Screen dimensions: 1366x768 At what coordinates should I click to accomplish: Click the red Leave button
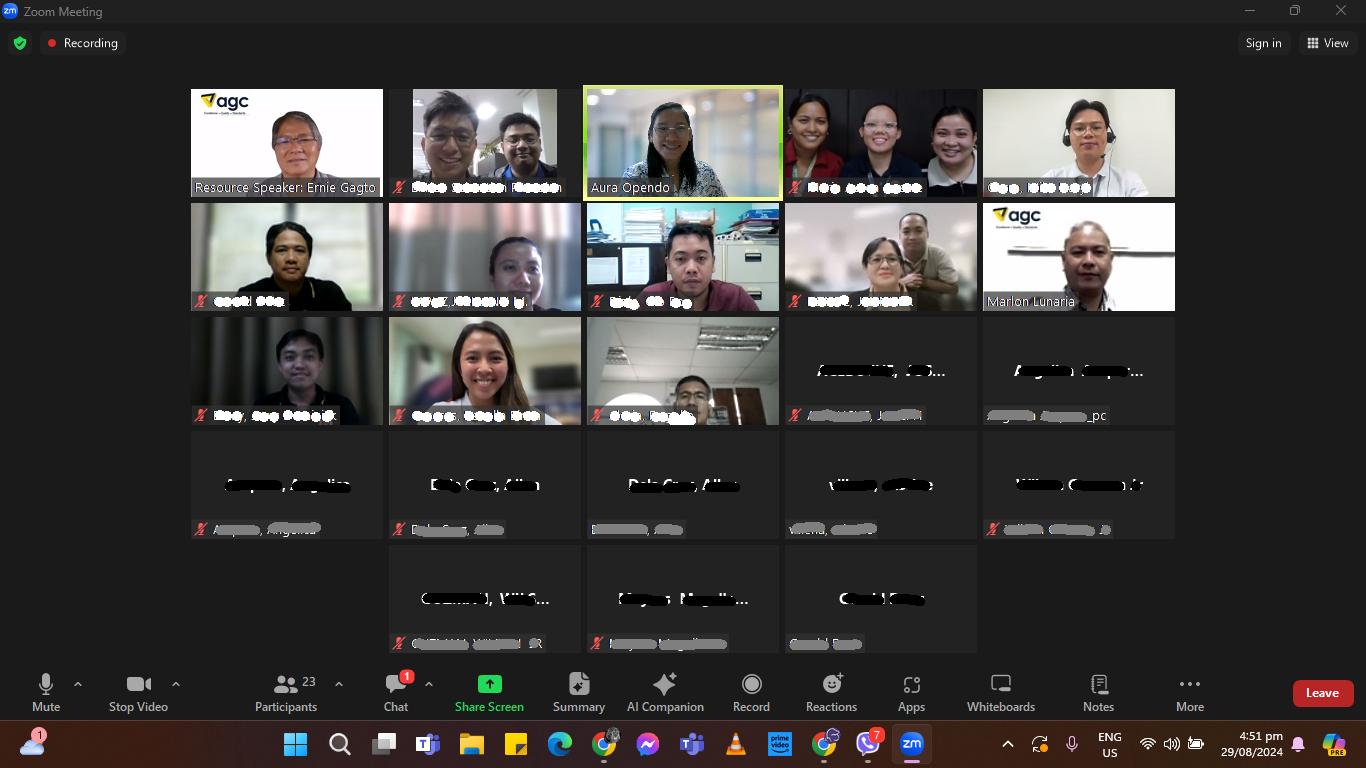(1321, 693)
